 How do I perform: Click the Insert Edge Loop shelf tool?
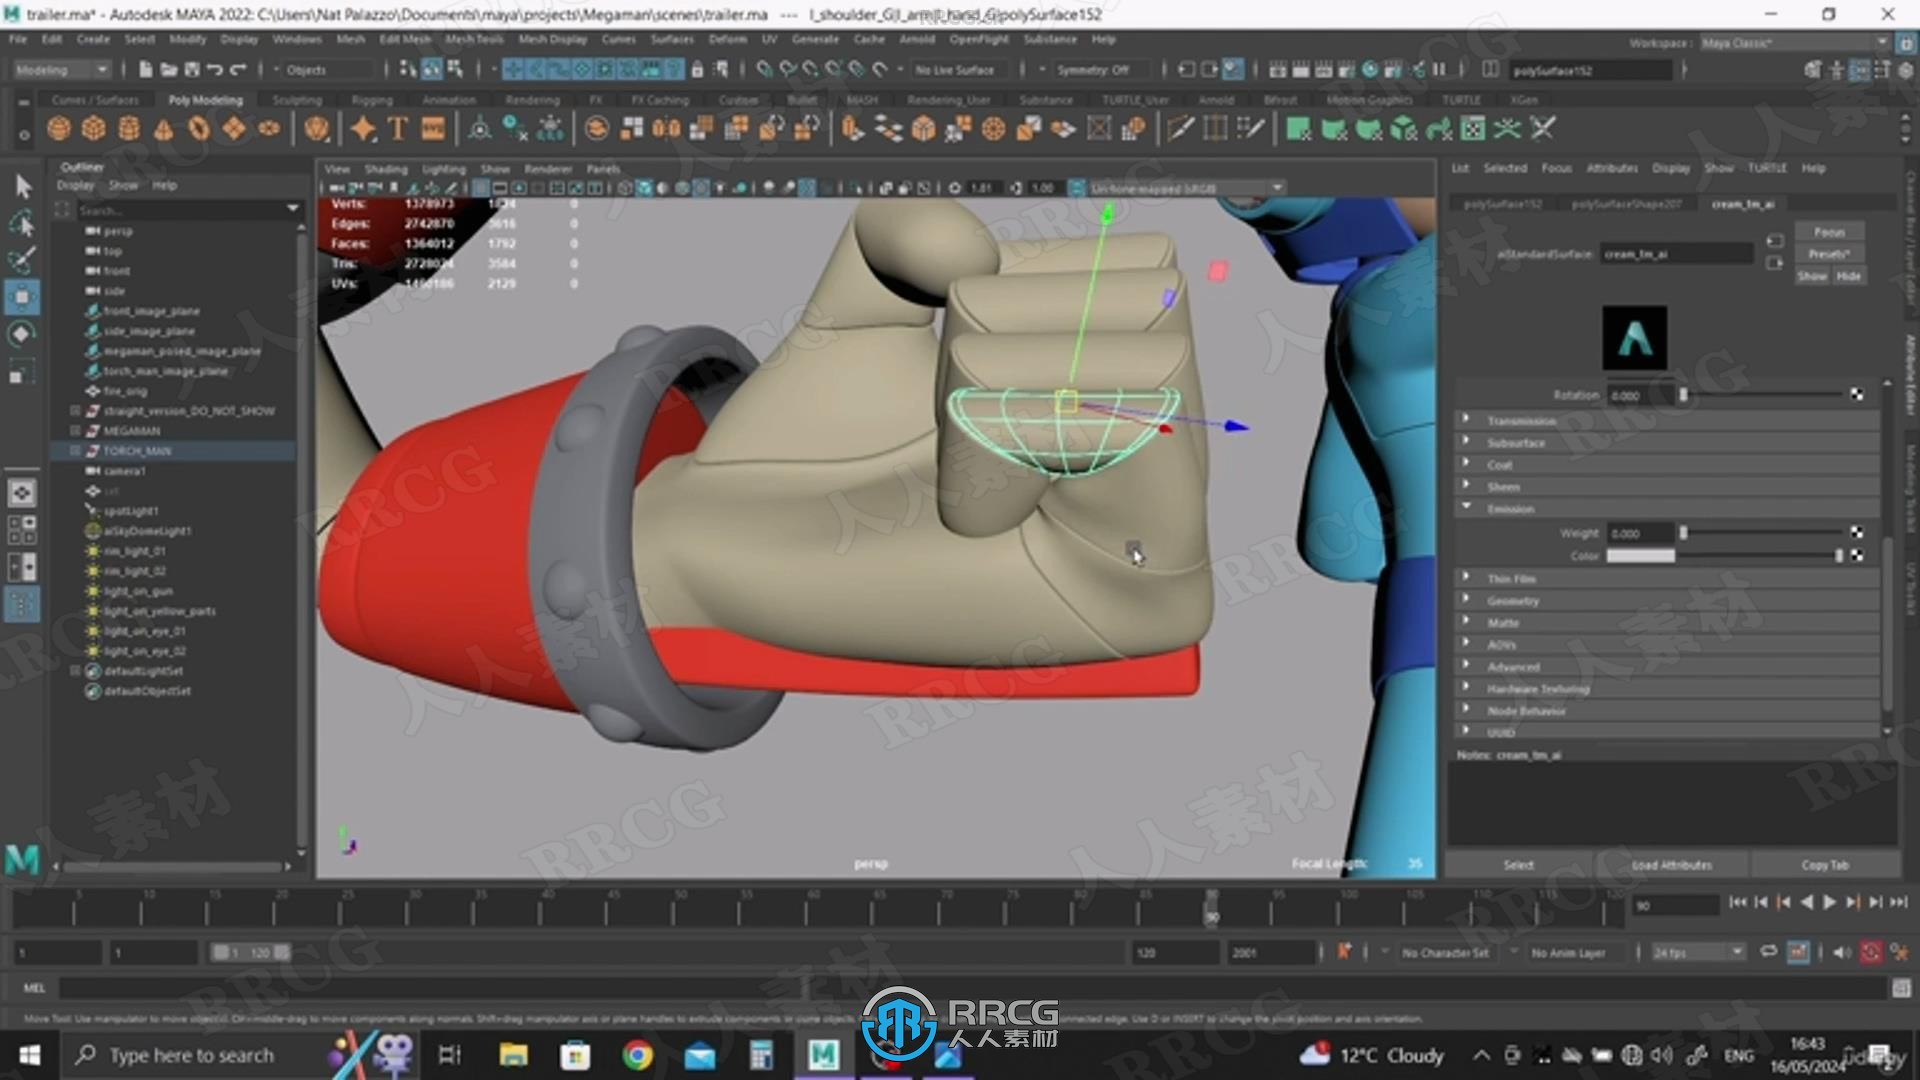pos(1215,129)
